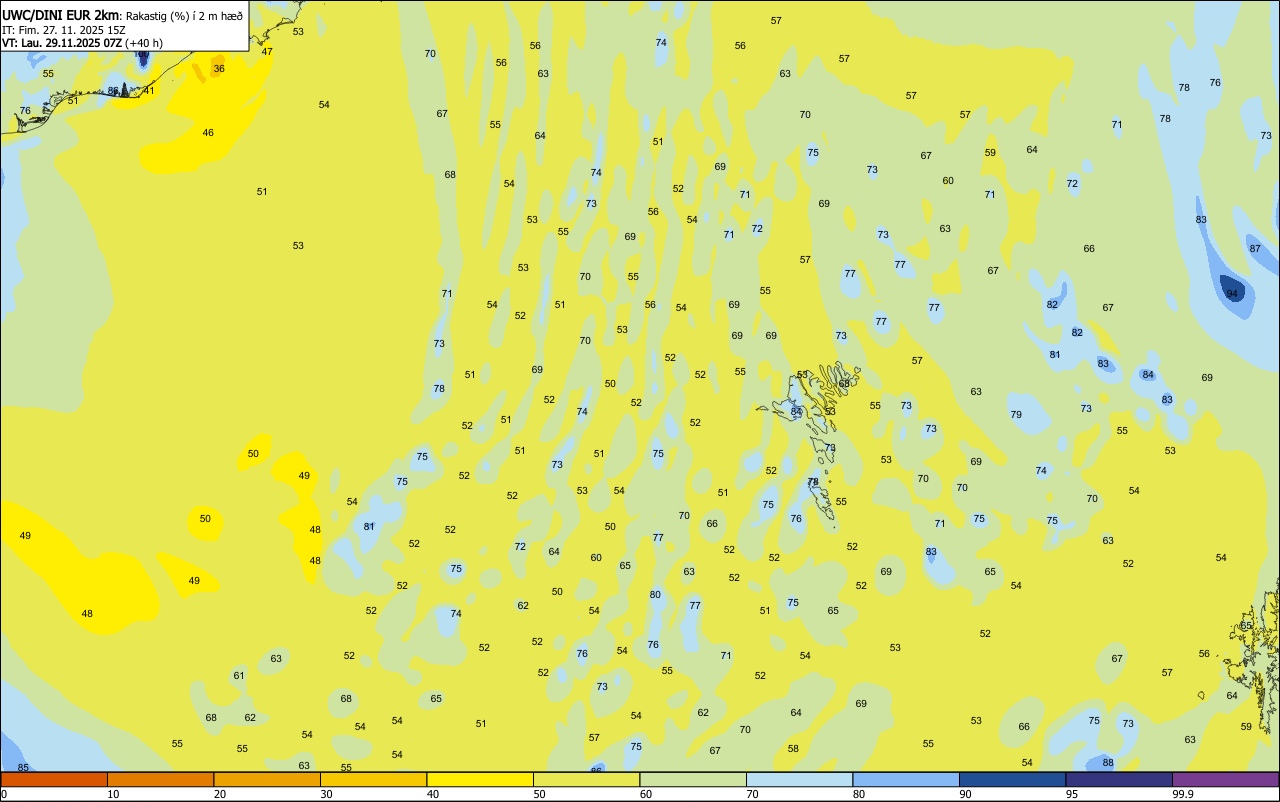This screenshot has width=1280, height=802.
Task: Click the 46 value on the map
Action: click(208, 132)
